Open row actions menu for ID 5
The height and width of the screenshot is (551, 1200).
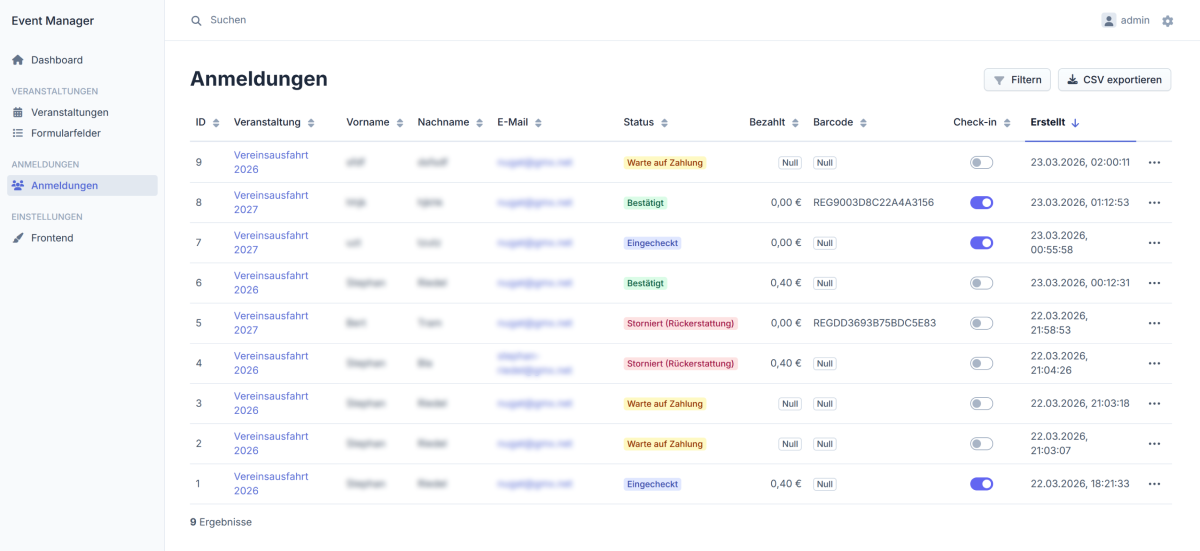click(1154, 323)
